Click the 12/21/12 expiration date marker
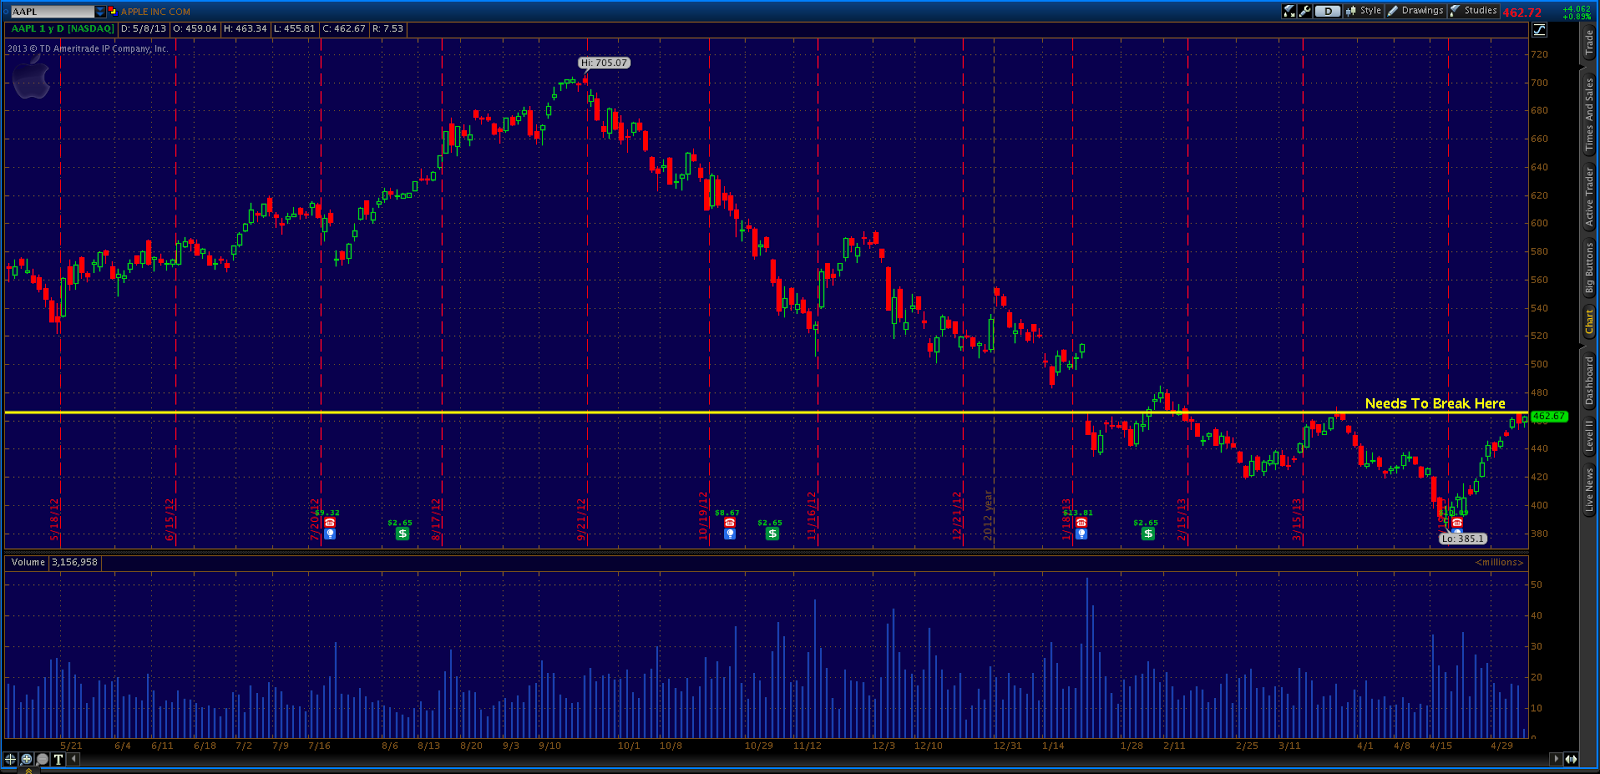 point(957,516)
